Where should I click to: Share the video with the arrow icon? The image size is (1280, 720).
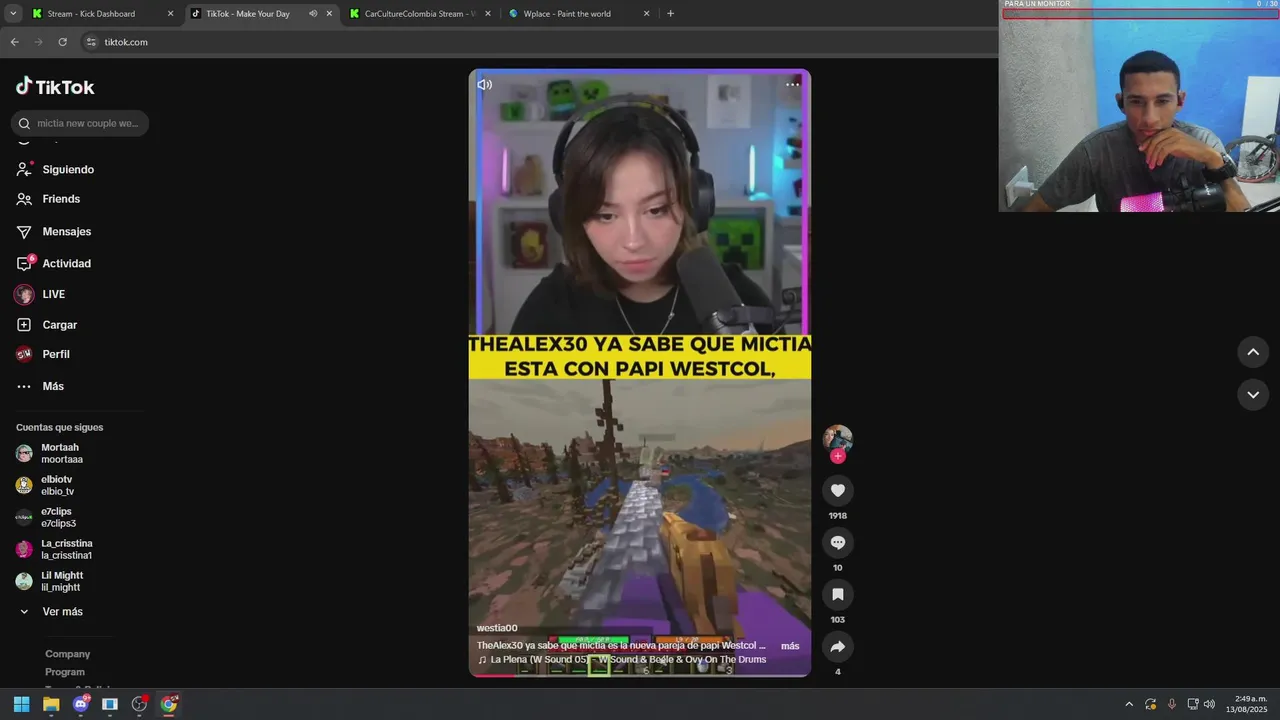[838, 646]
